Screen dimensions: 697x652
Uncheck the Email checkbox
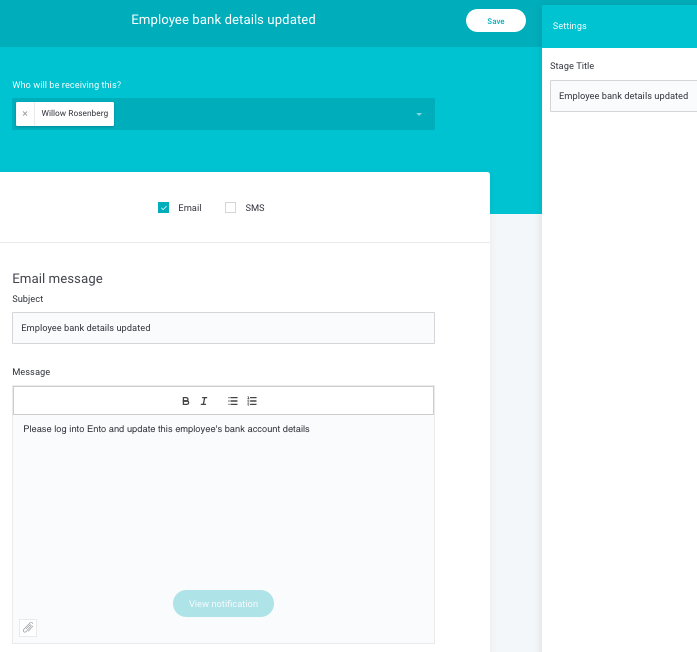click(x=164, y=208)
